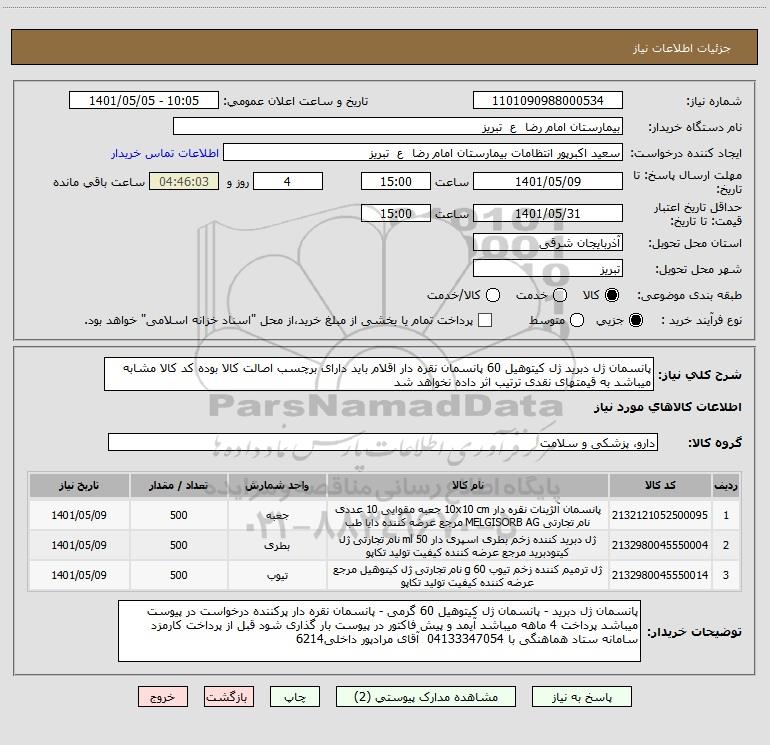Image resolution: width=770 pixels, height=745 pixels.
Task: Click the شماره نیاز field 1101090988000534
Action: (x=548, y=100)
